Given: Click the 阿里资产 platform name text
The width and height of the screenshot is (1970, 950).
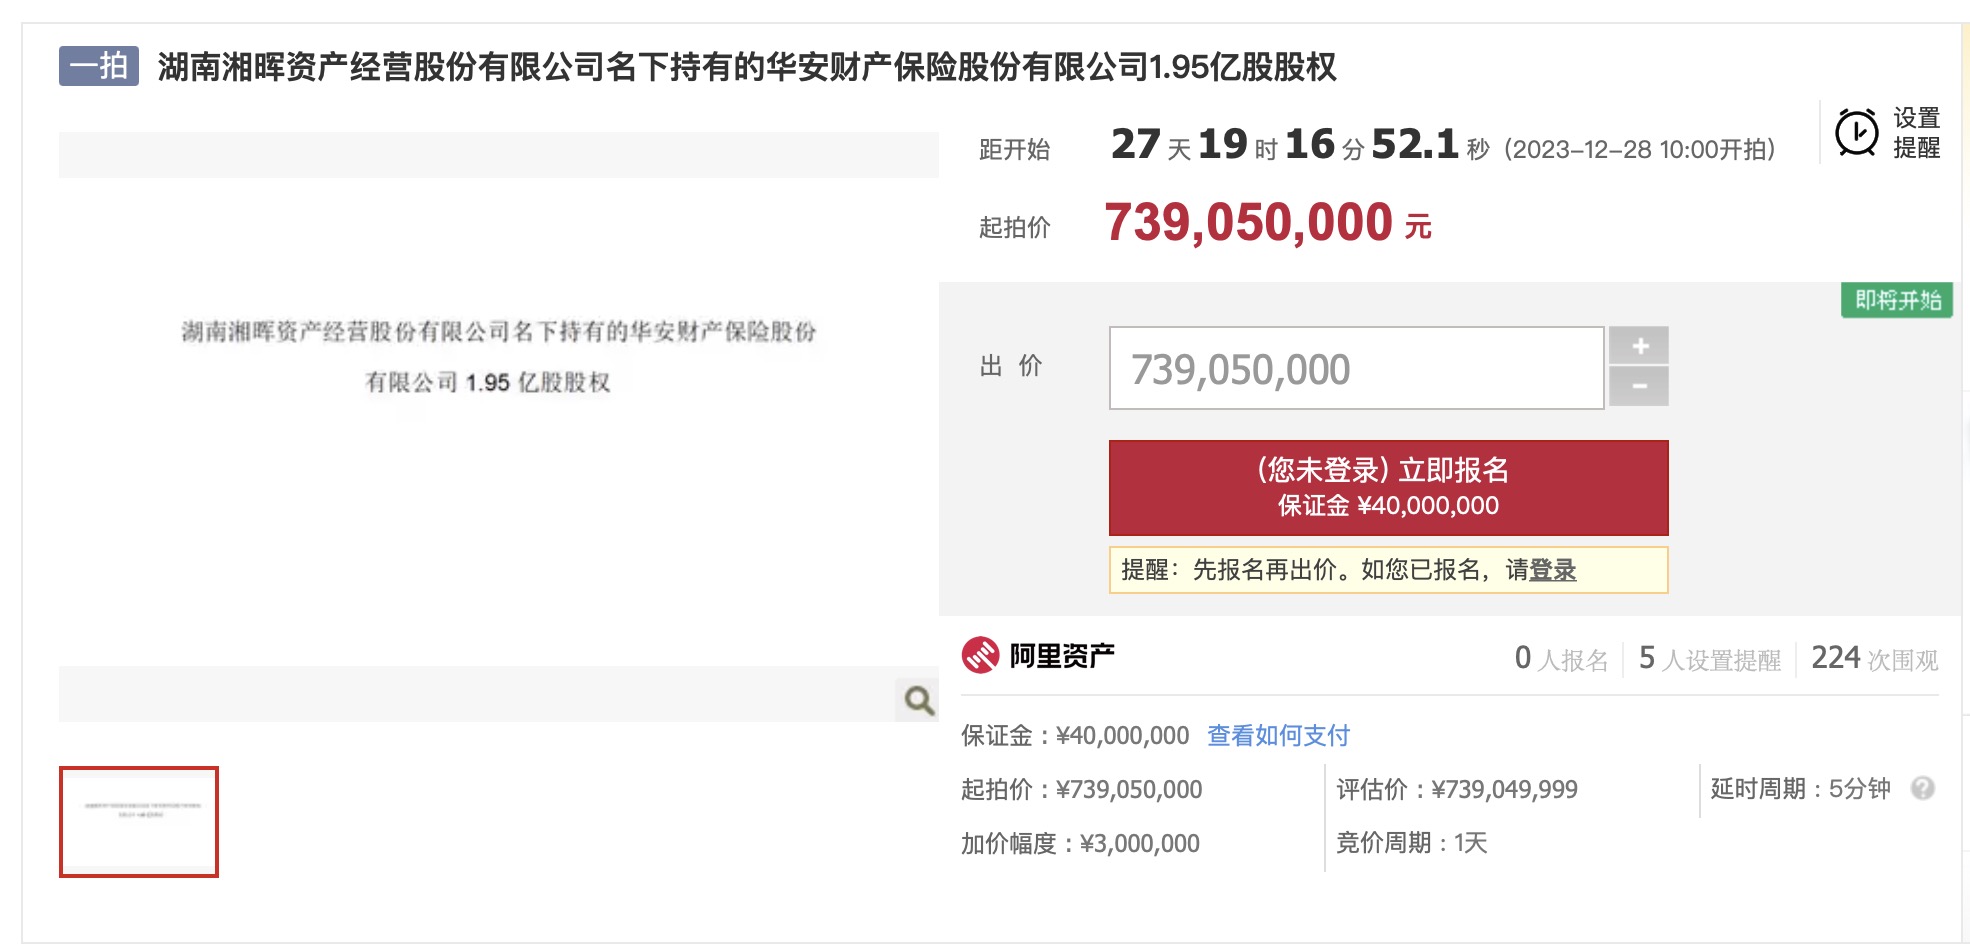Looking at the screenshot, I should (x=1062, y=656).
